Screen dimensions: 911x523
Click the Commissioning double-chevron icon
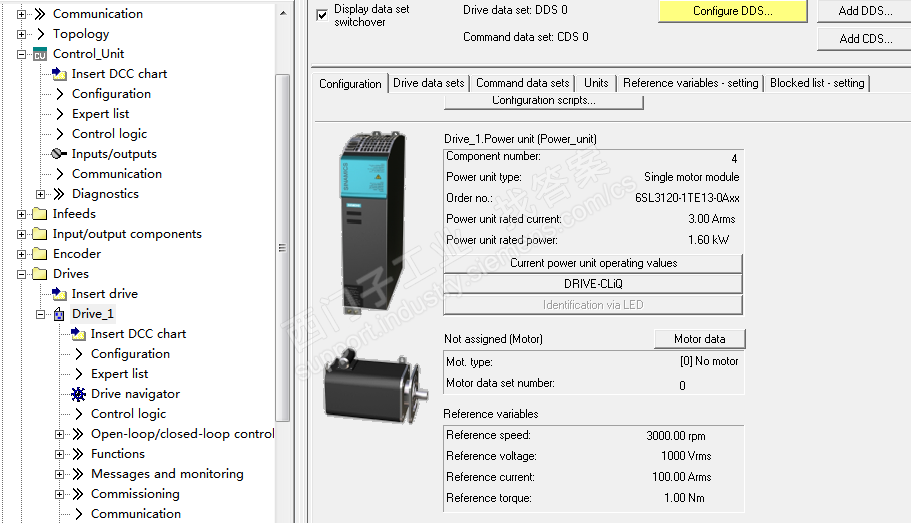click(78, 494)
